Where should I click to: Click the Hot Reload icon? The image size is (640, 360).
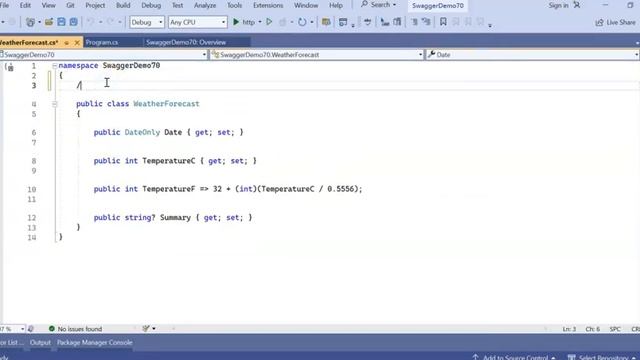282,22
